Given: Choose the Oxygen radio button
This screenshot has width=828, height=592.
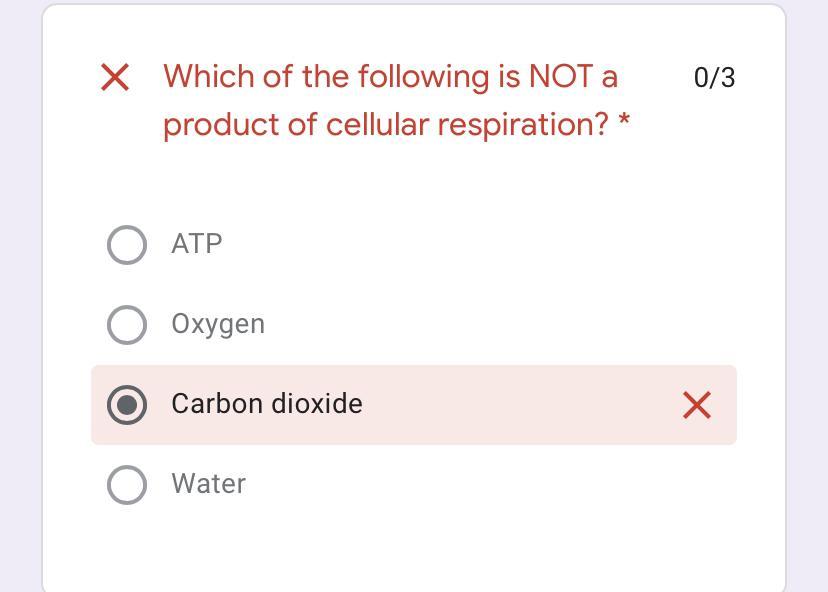Looking at the screenshot, I should [127, 325].
